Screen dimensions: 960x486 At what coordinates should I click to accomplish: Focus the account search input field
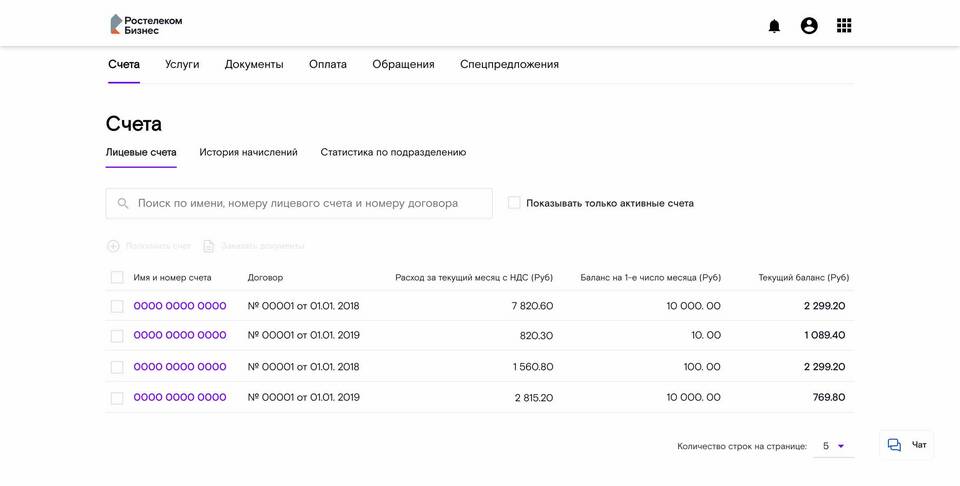(x=310, y=203)
